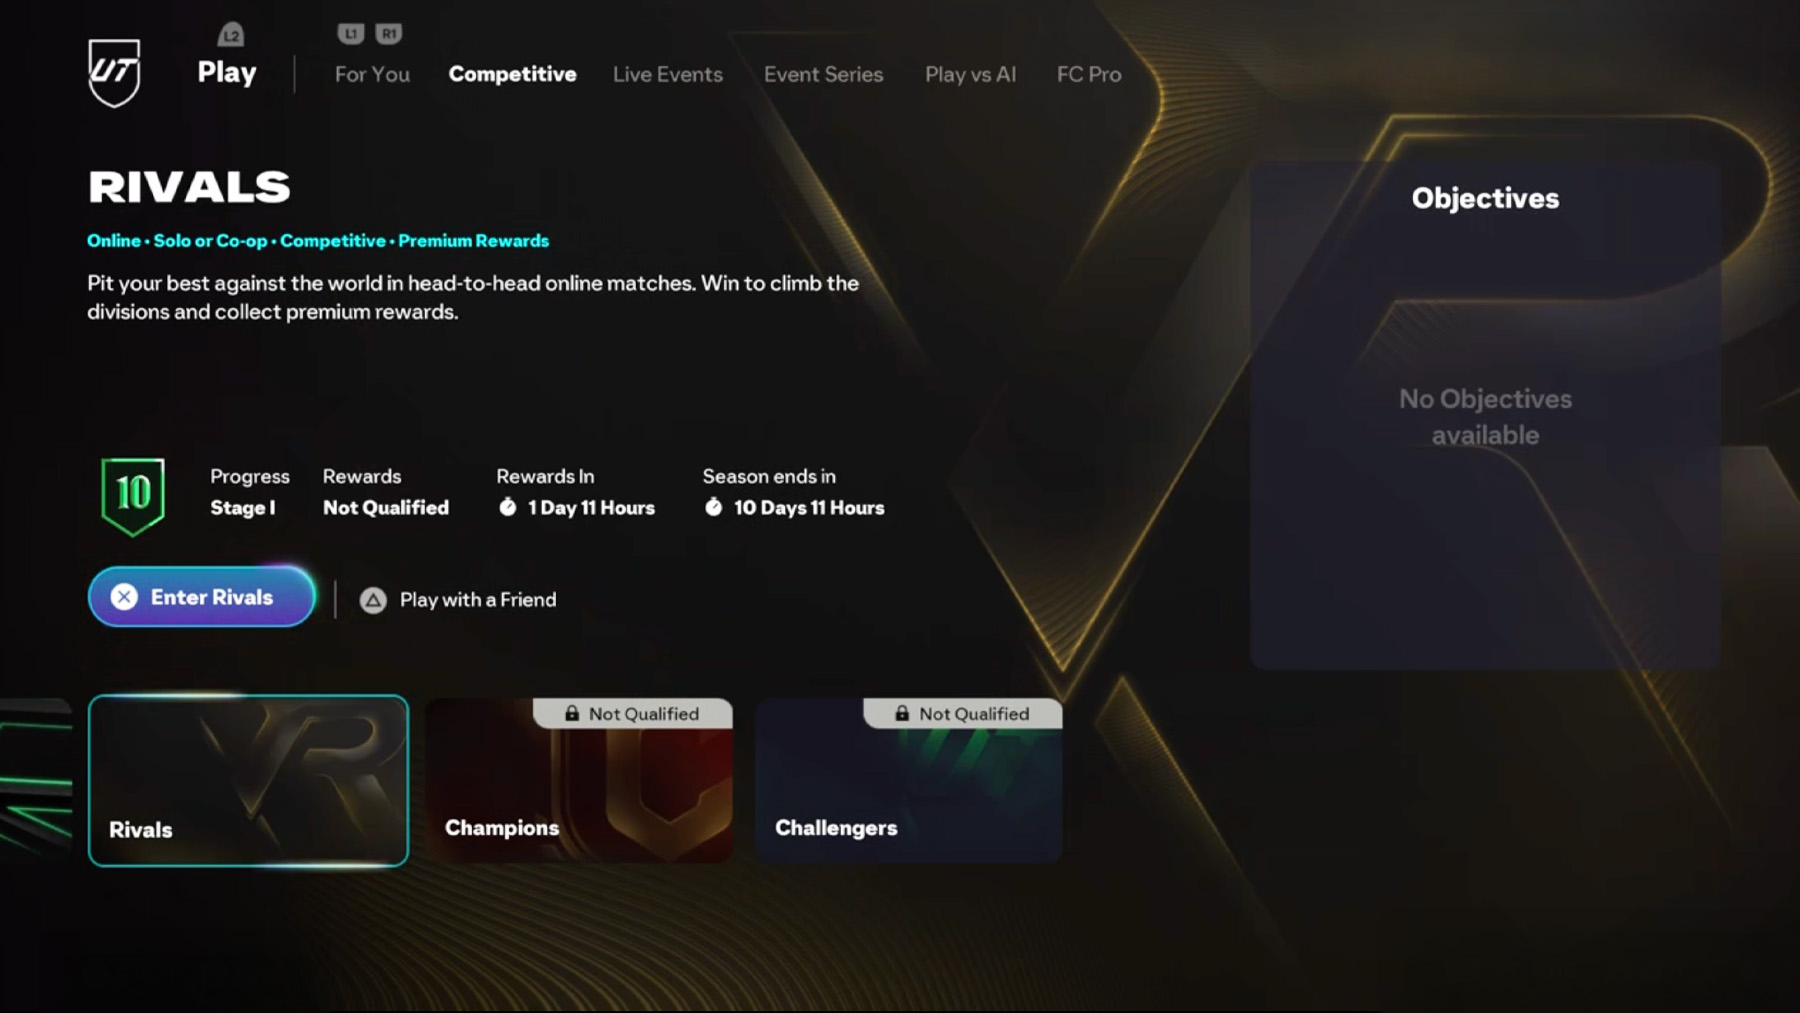Click the lock icon on Champions tile
Image resolution: width=1800 pixels, height=1013 pixels.
pos(572,713)
